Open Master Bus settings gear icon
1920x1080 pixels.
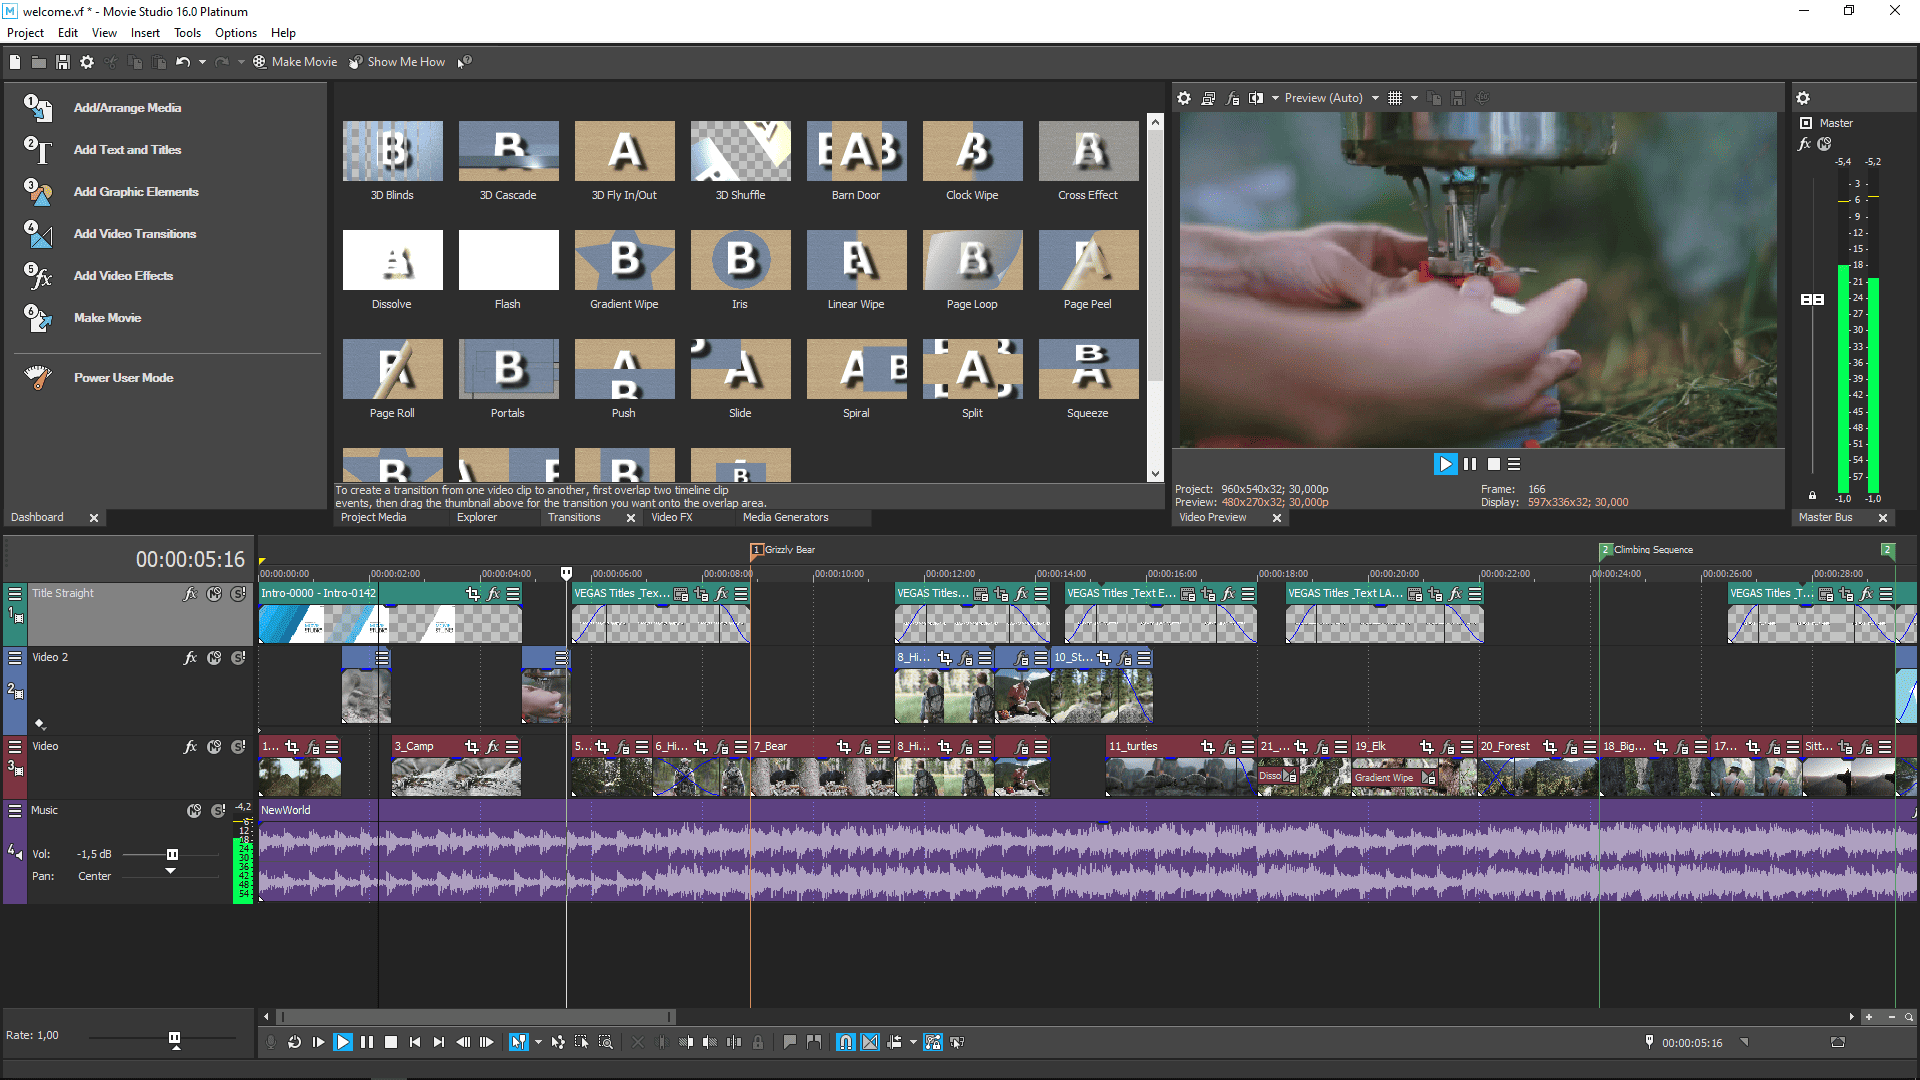[1803, 98]
